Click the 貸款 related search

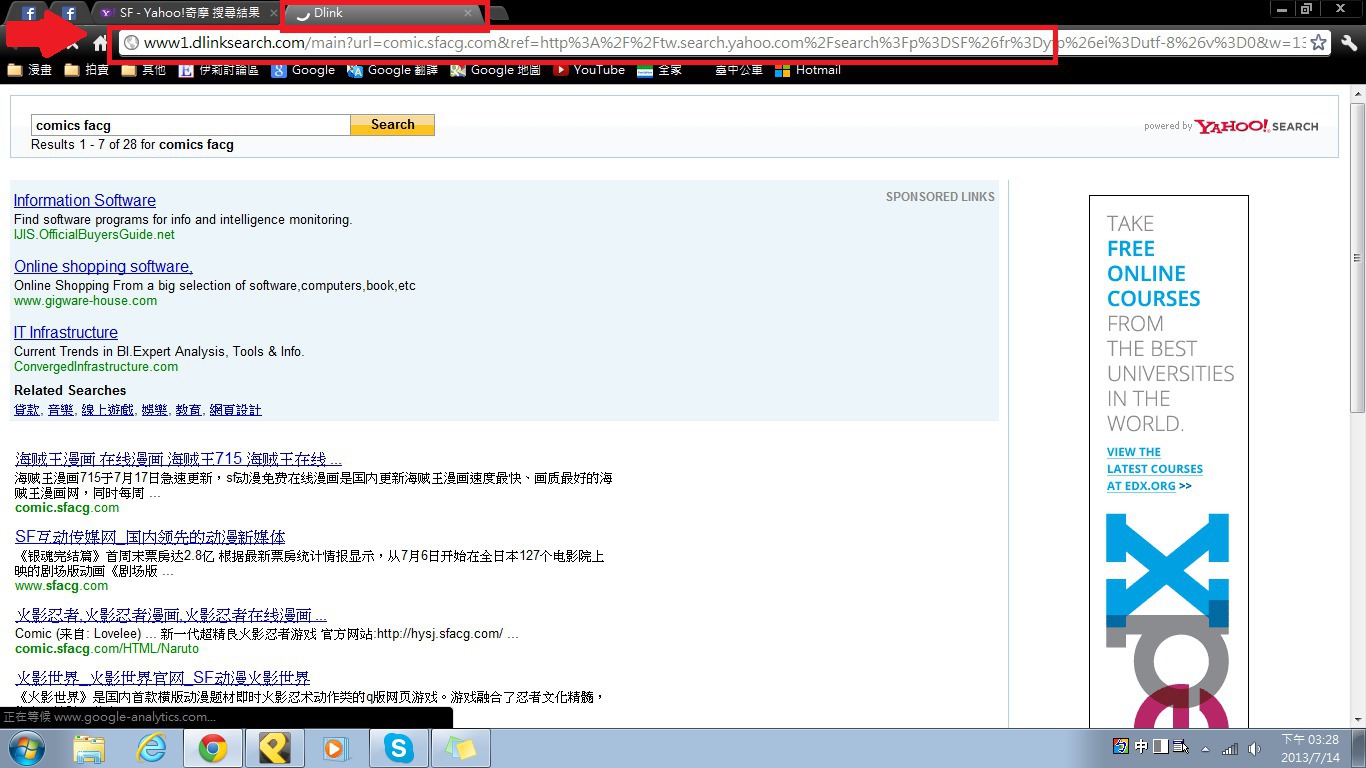pyautogui.click(x=27, y=410)
